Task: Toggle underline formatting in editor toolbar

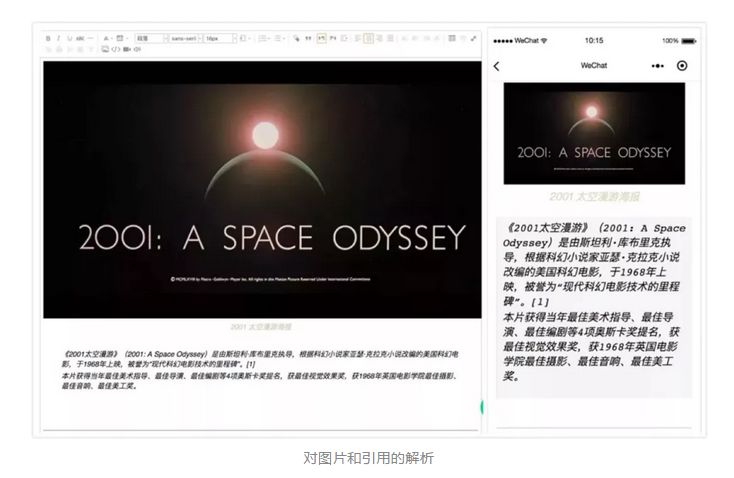Action: [x=70, y=38]
